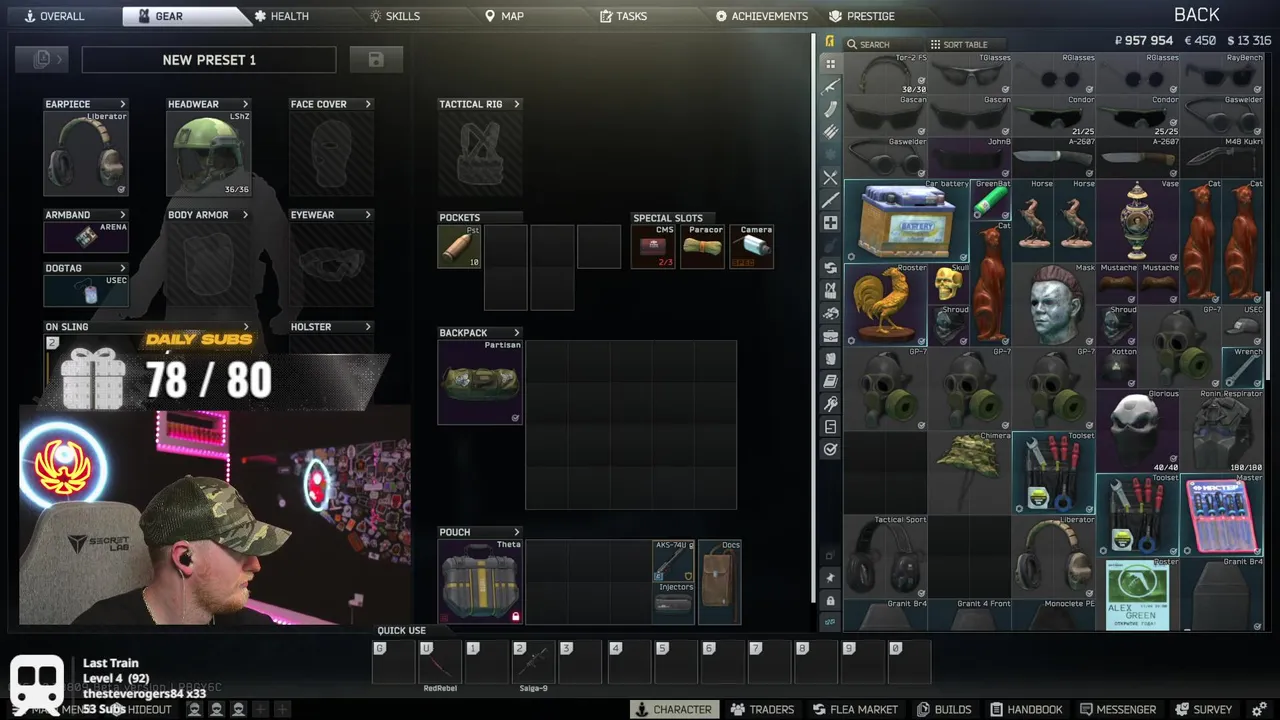The height and width of the screenshot is (720, 1280).
Task: Filter stash by ammo rounds icon
Action: (830, 132)
